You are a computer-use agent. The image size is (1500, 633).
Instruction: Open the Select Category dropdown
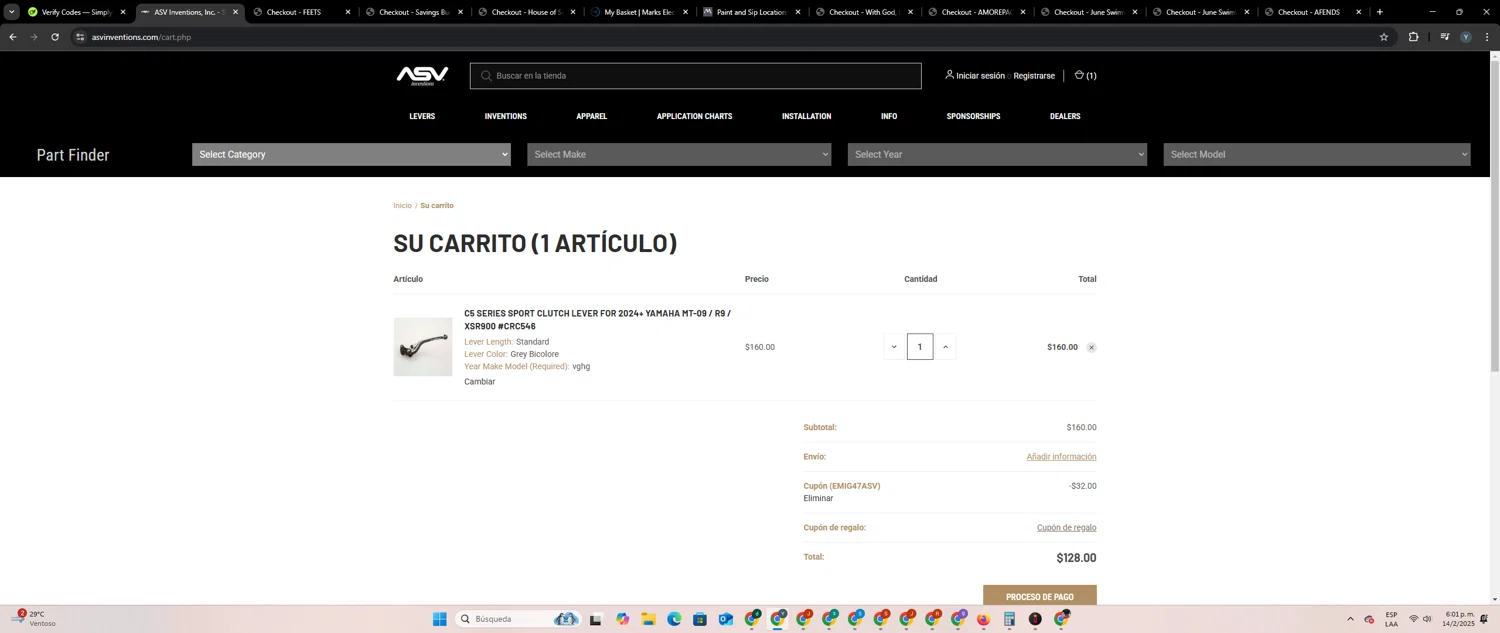(x=351, y=154)
